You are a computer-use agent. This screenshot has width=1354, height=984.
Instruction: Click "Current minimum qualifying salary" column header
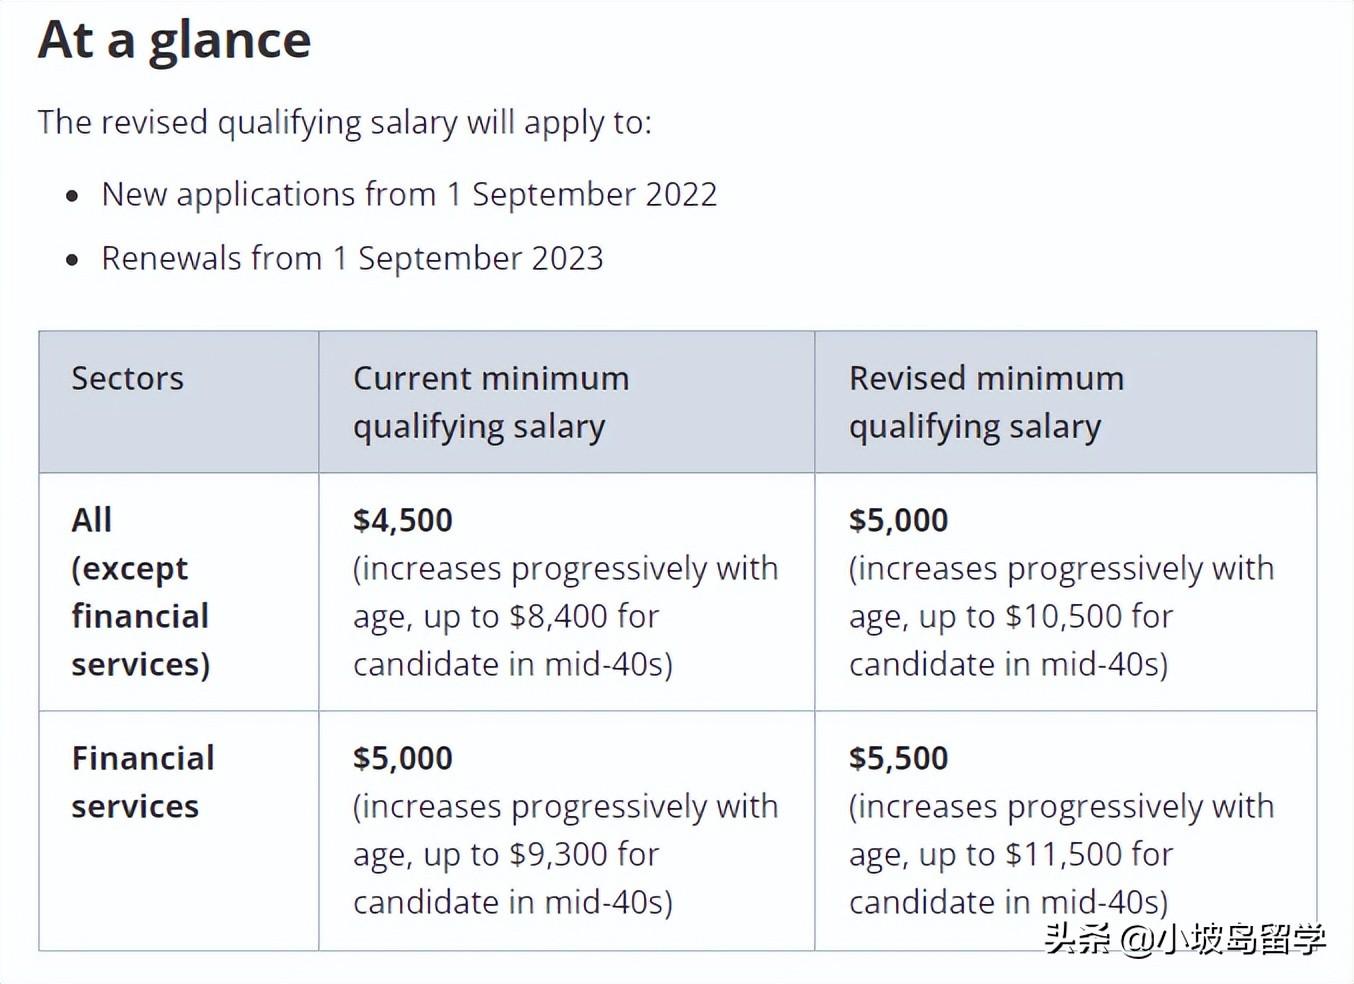491,403
